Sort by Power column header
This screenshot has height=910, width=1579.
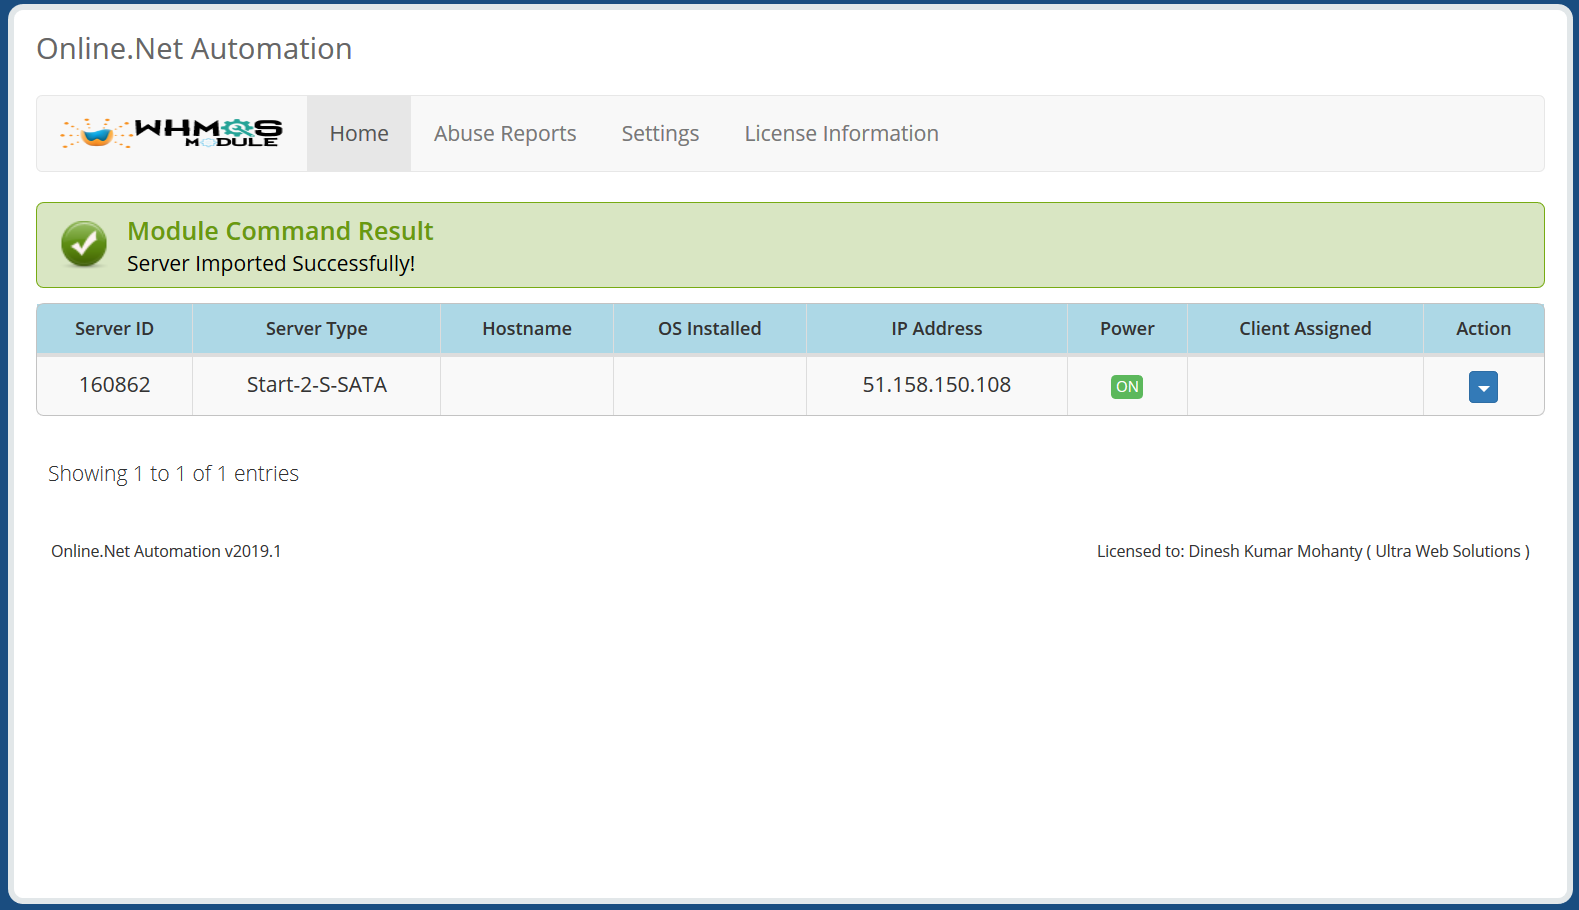(1127, 329)
